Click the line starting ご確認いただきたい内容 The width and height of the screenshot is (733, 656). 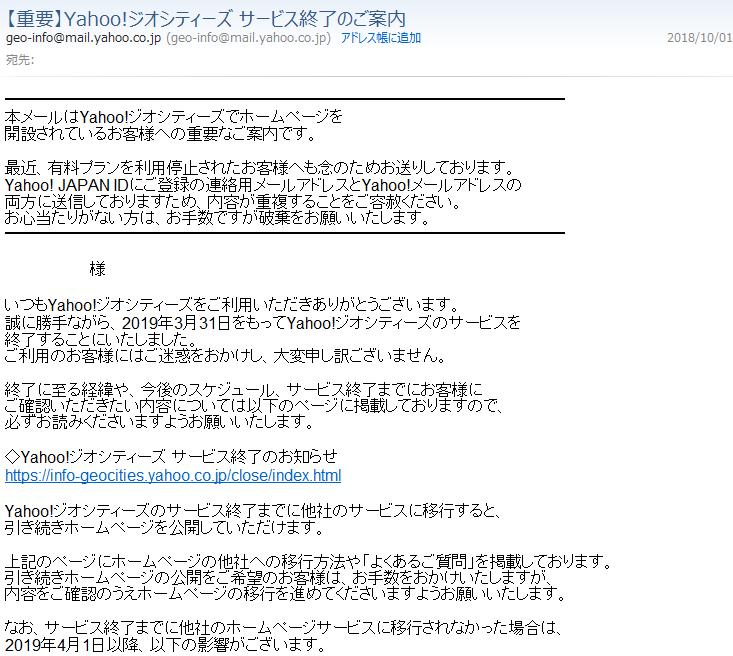(x=254, y=406)
